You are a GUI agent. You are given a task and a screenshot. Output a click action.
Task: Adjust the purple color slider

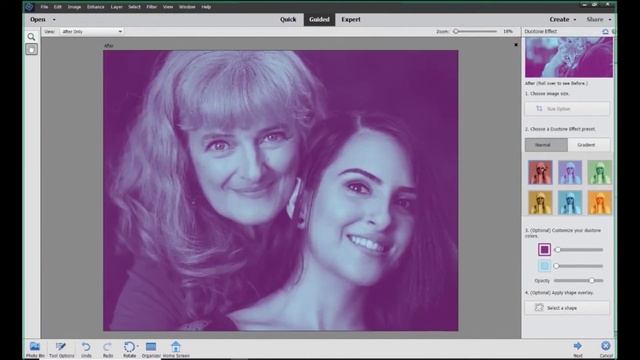pos(579,249)
